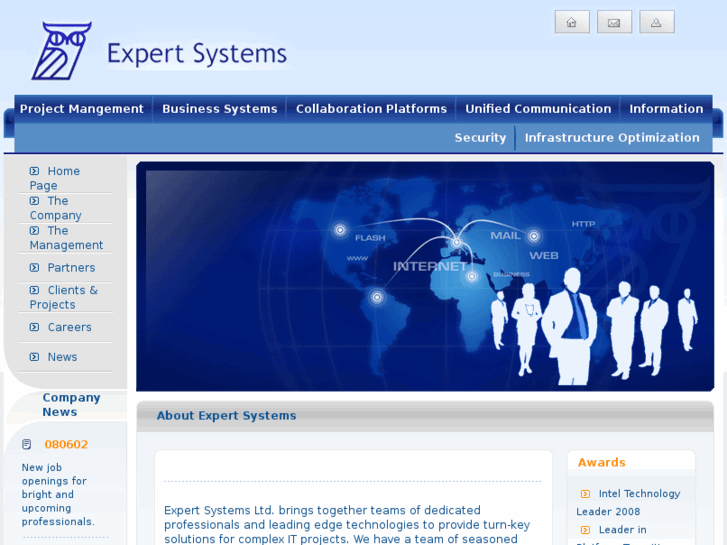
Task: Click orange arrow icon beside Intel Technology
Action: tap(586, 494)
